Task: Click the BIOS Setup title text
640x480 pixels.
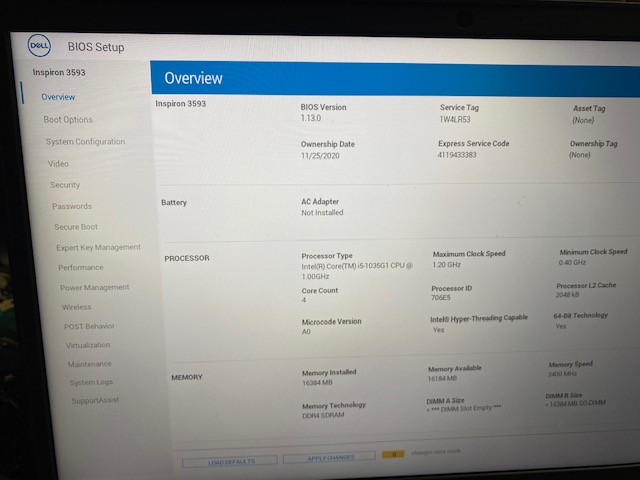Action: pos(96,47)
